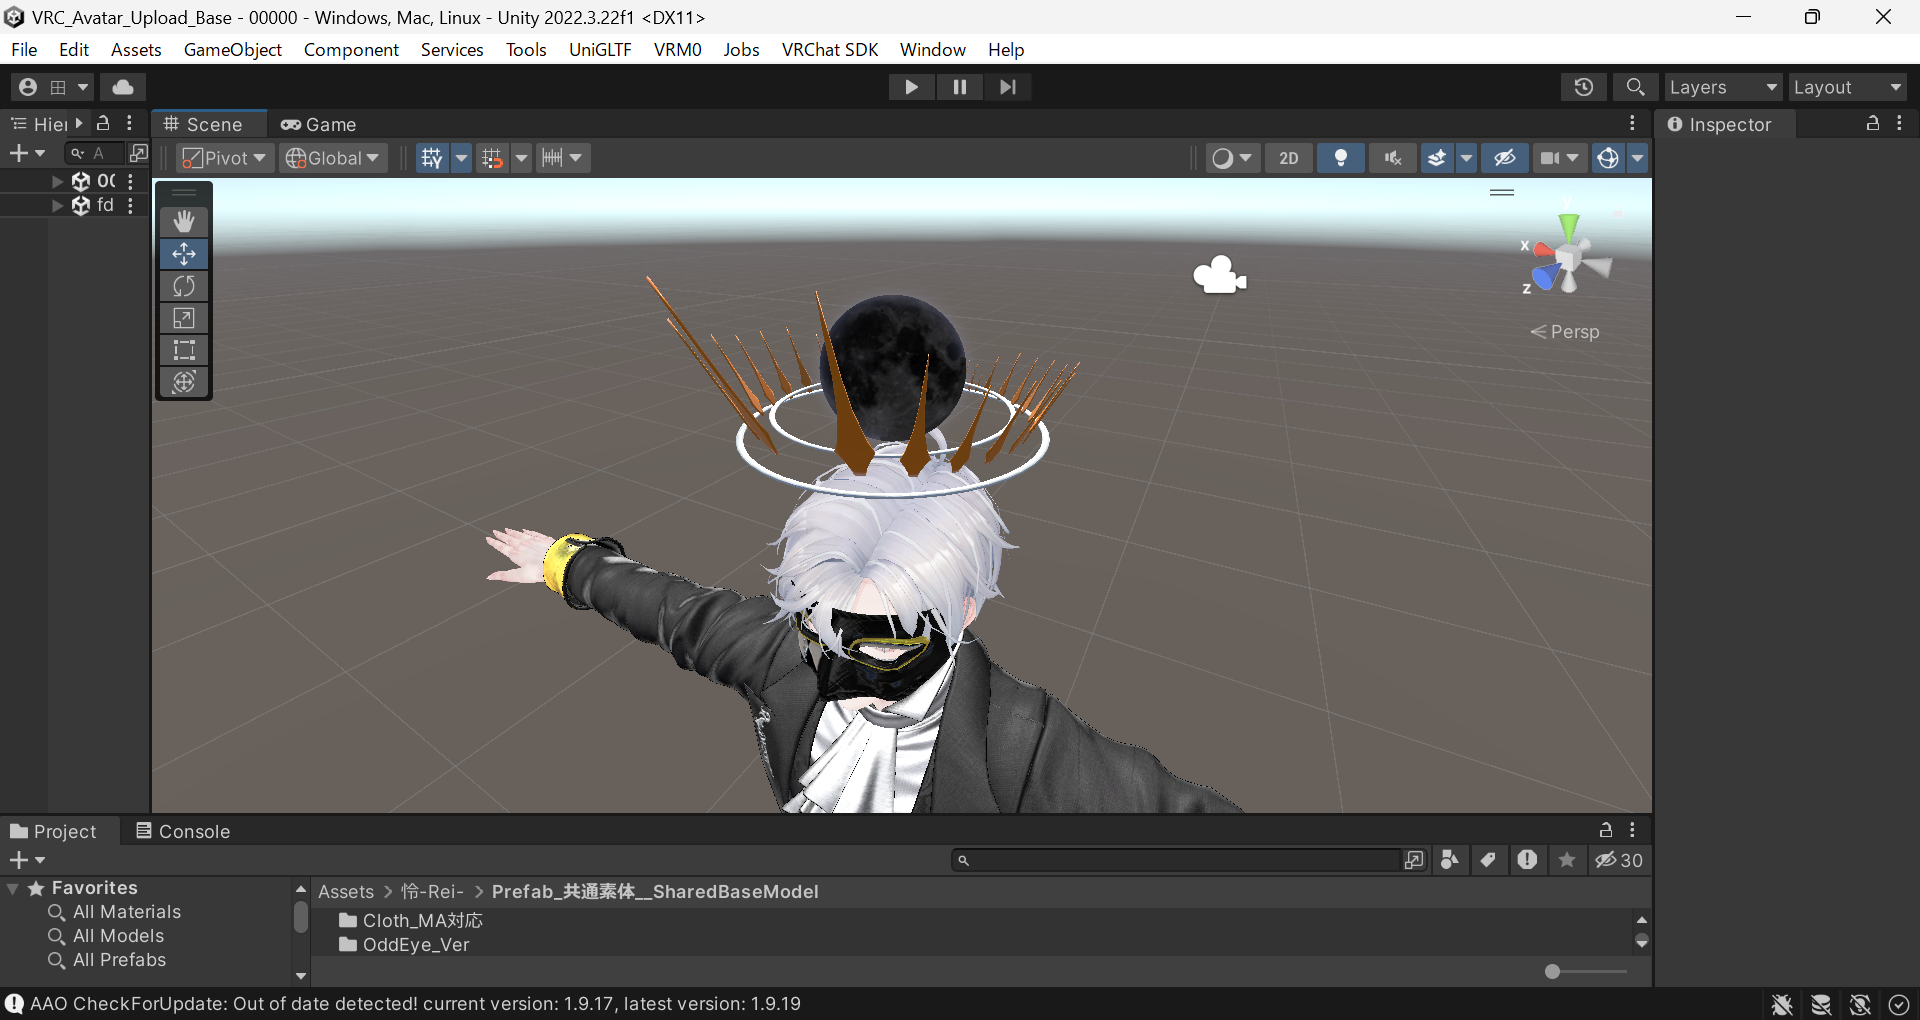Select the Scale tool
The image size is (1920, 1020).
click(184, 318)
